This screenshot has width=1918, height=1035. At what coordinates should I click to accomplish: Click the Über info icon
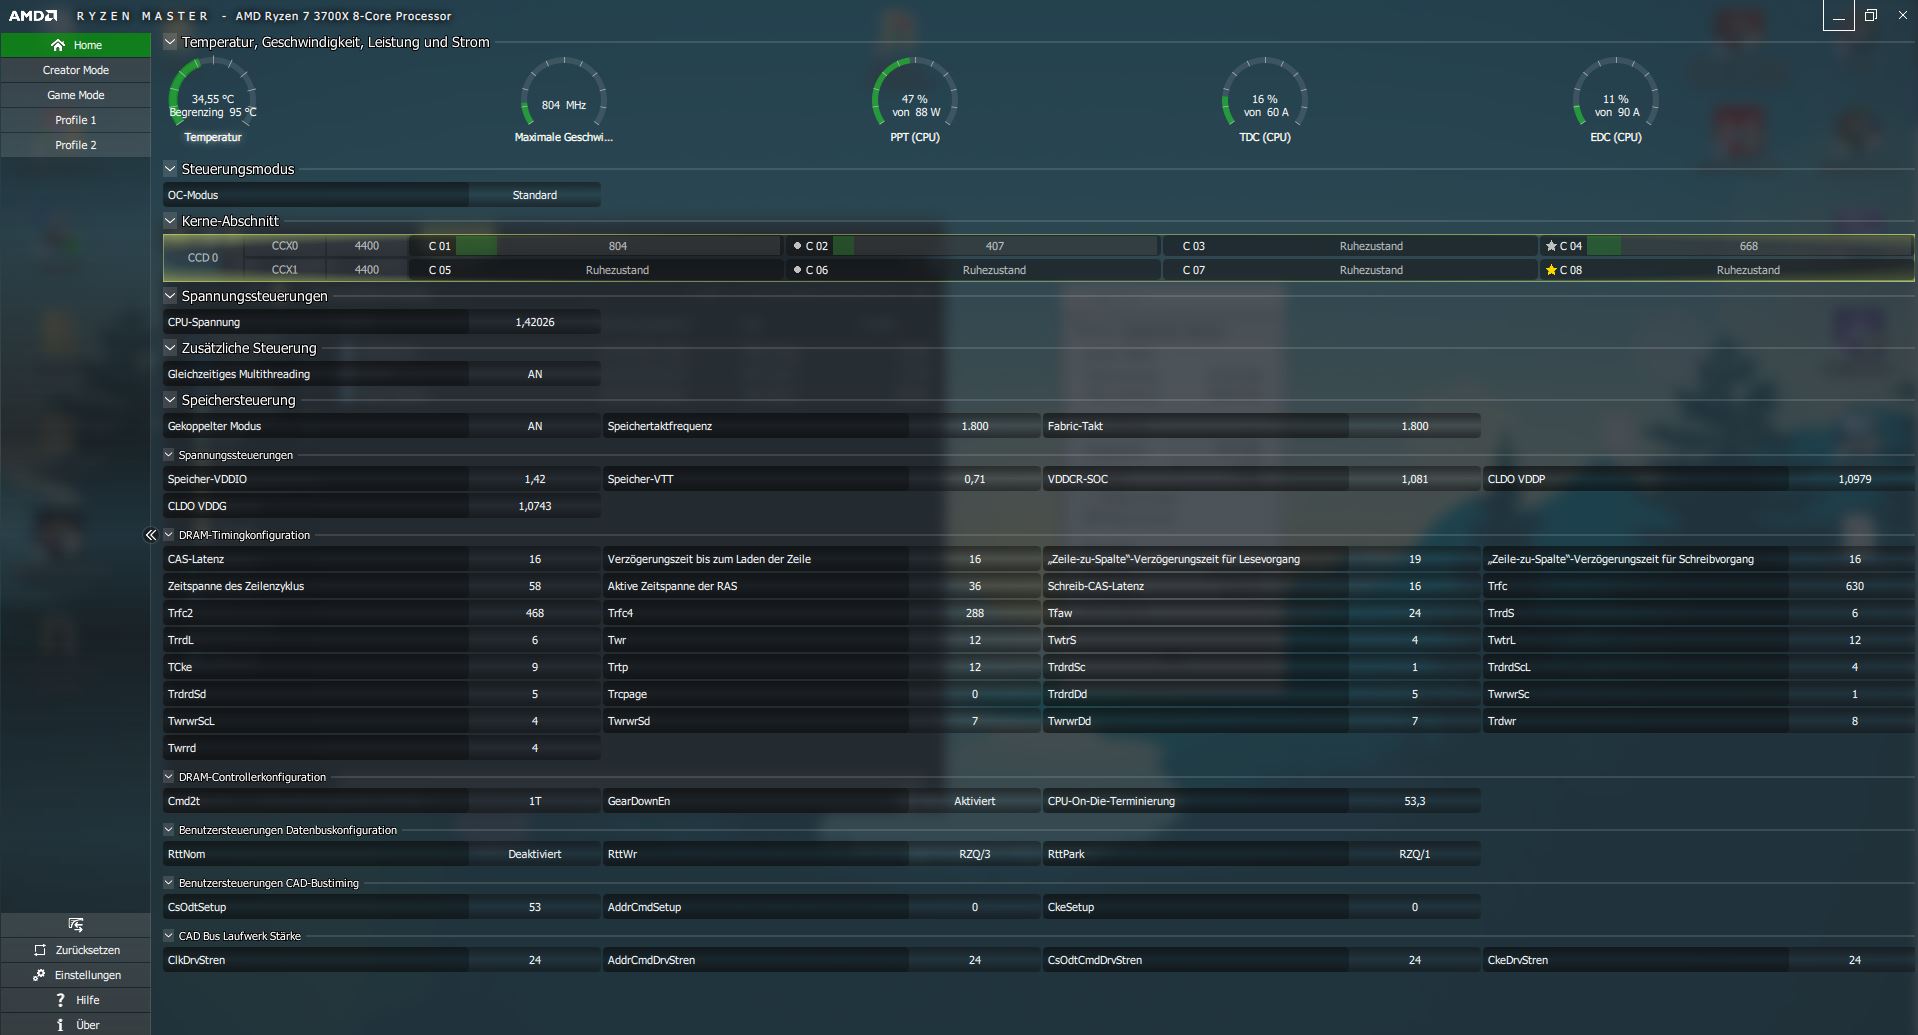pyautogui.click(x=61, y=1025)
